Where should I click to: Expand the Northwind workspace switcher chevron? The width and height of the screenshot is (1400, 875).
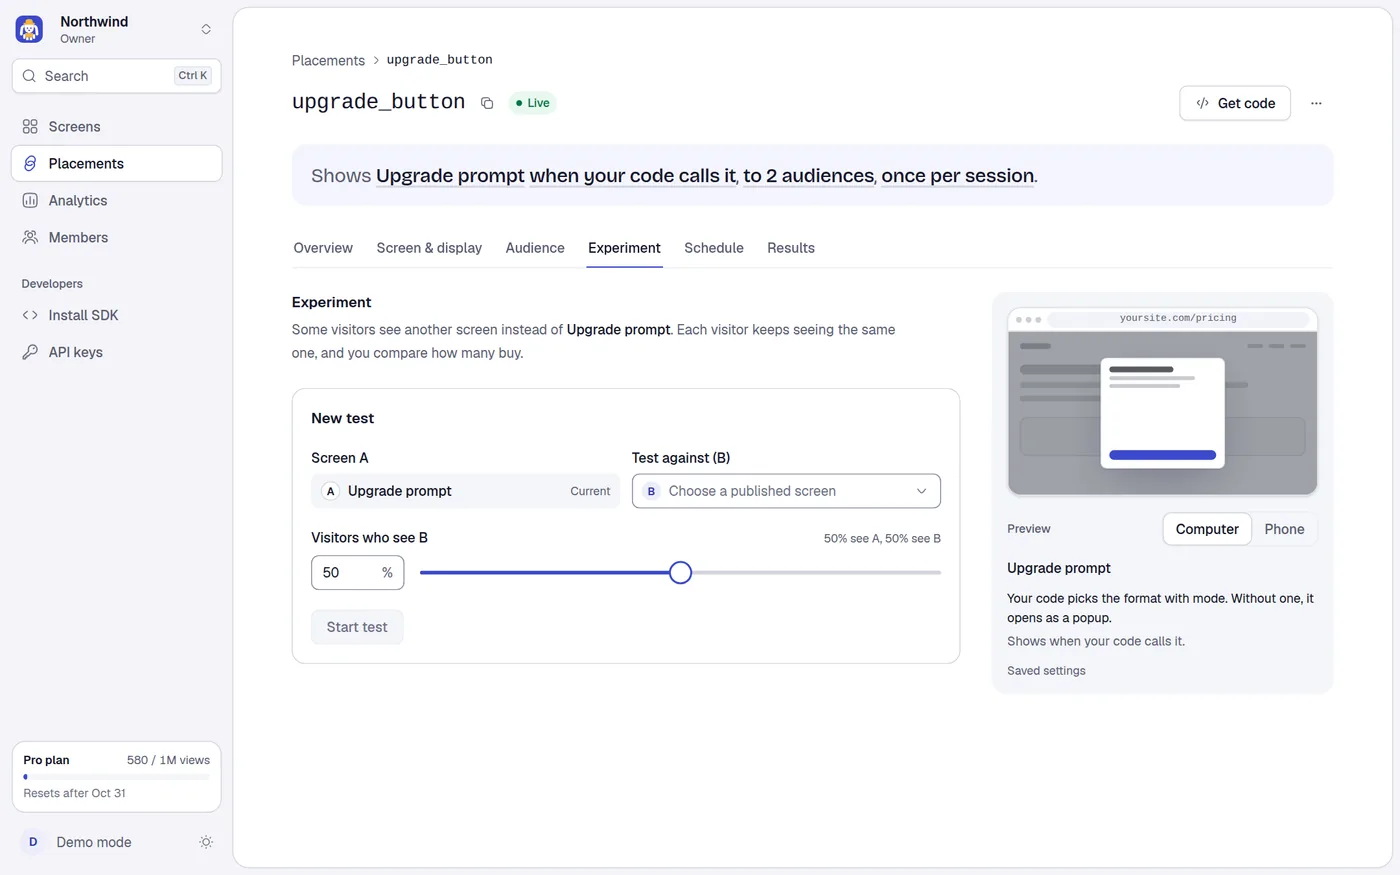(x=206, y=29)
